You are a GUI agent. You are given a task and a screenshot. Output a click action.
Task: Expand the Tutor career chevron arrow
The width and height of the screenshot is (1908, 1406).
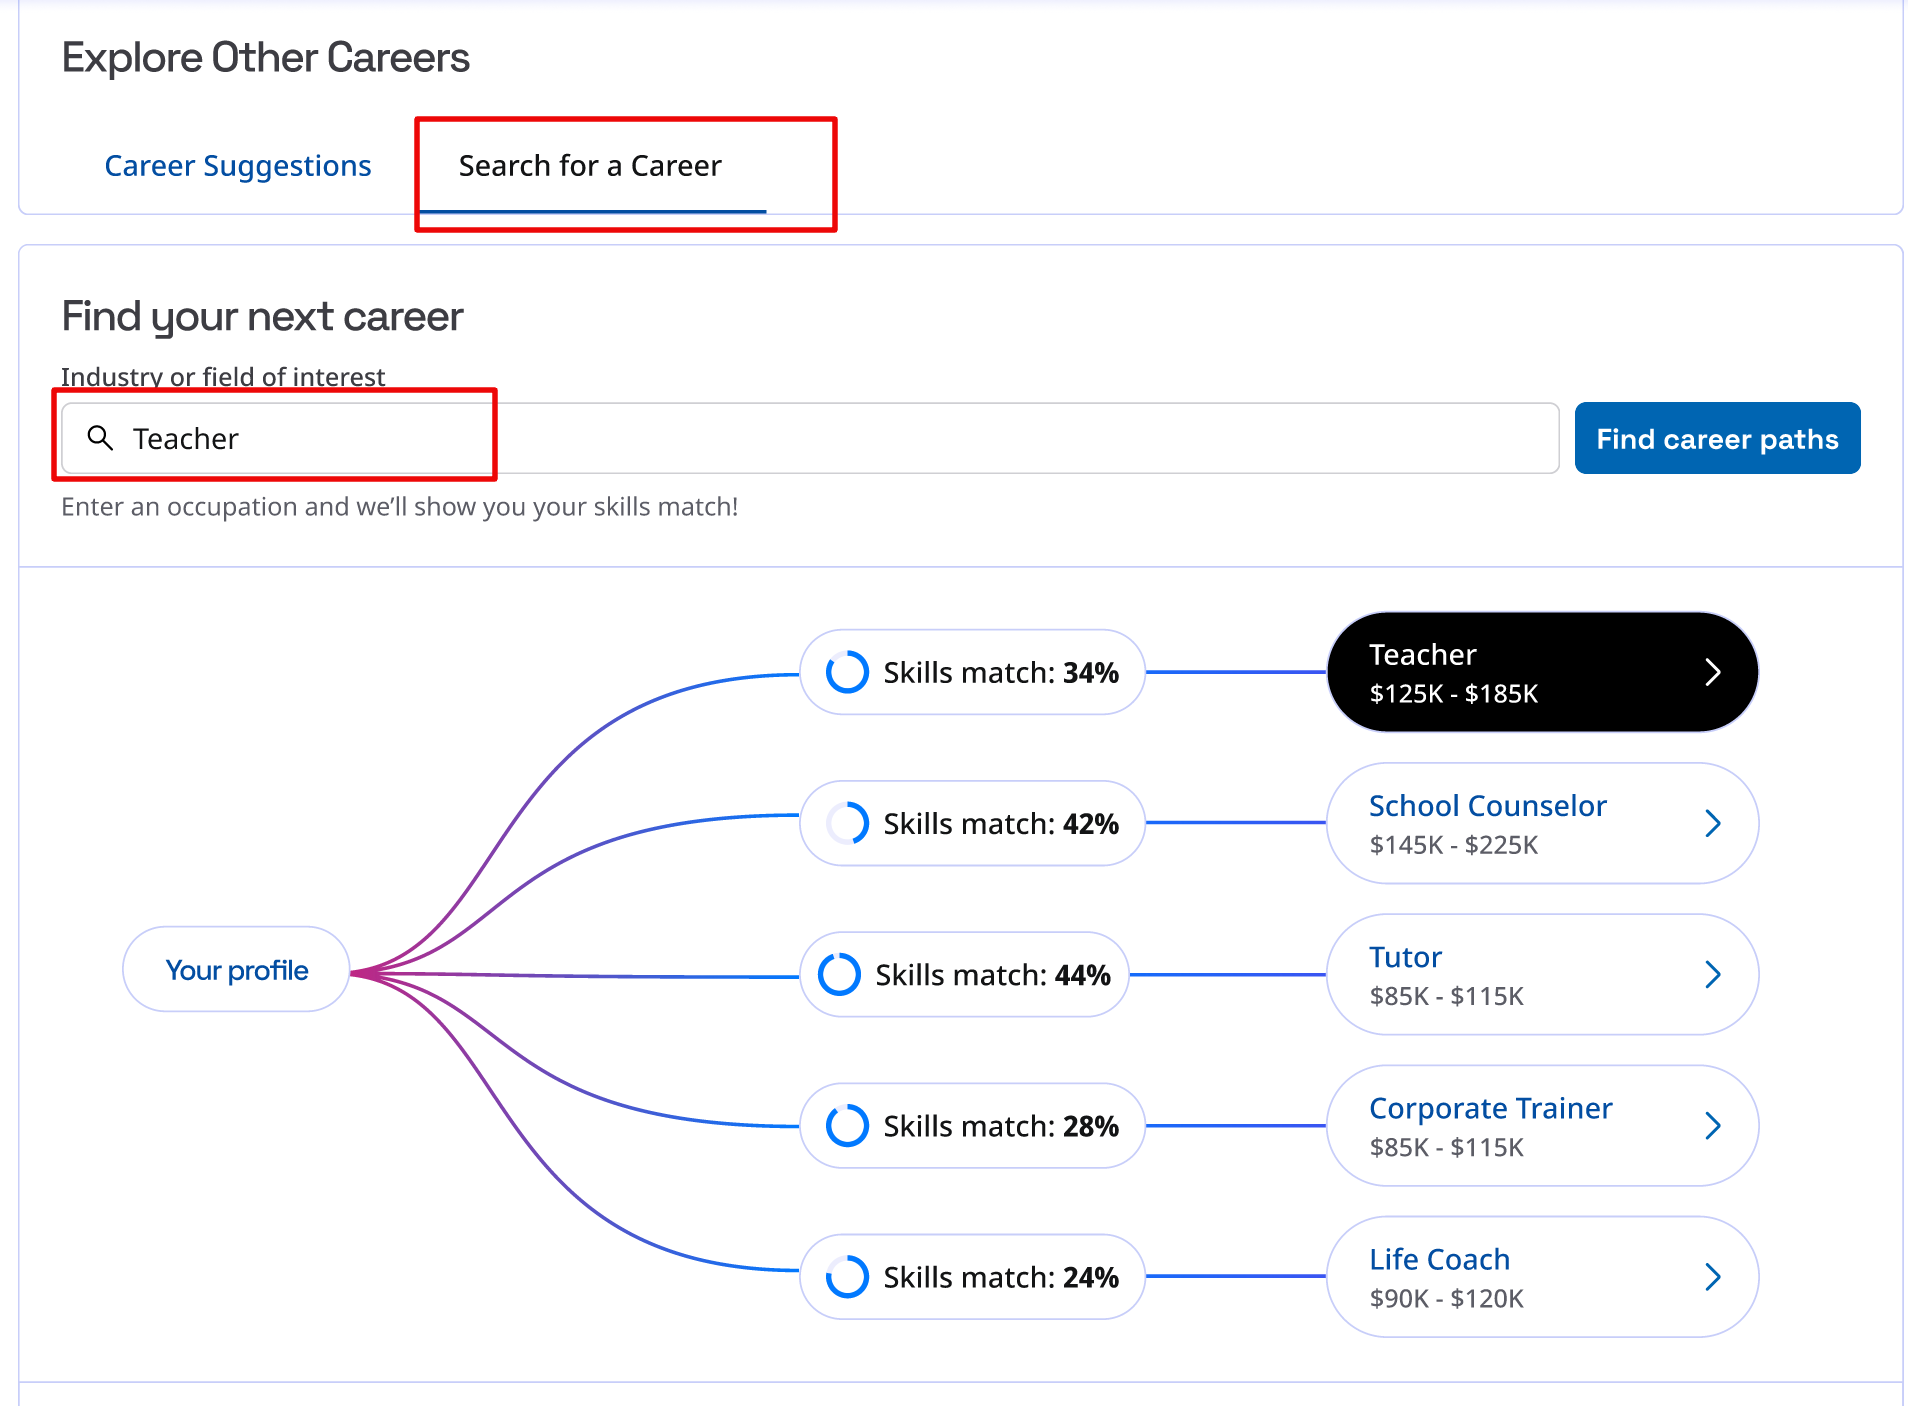(1712, 974)
